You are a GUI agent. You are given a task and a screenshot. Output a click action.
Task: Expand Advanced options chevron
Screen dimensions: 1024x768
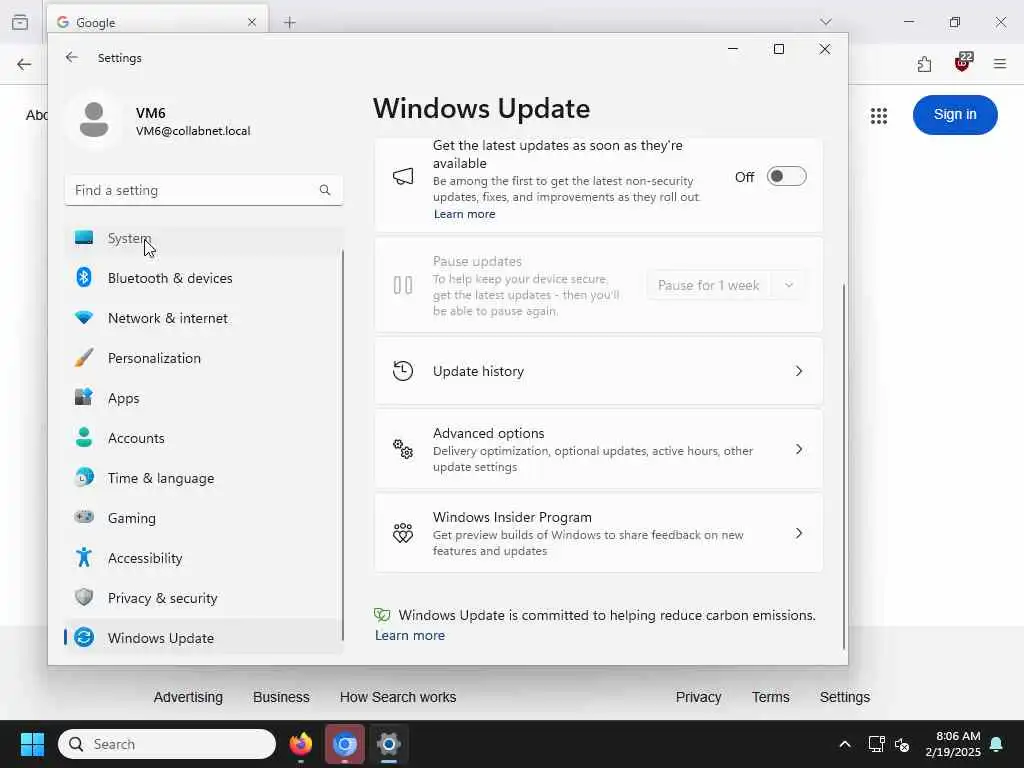[799, 449]
